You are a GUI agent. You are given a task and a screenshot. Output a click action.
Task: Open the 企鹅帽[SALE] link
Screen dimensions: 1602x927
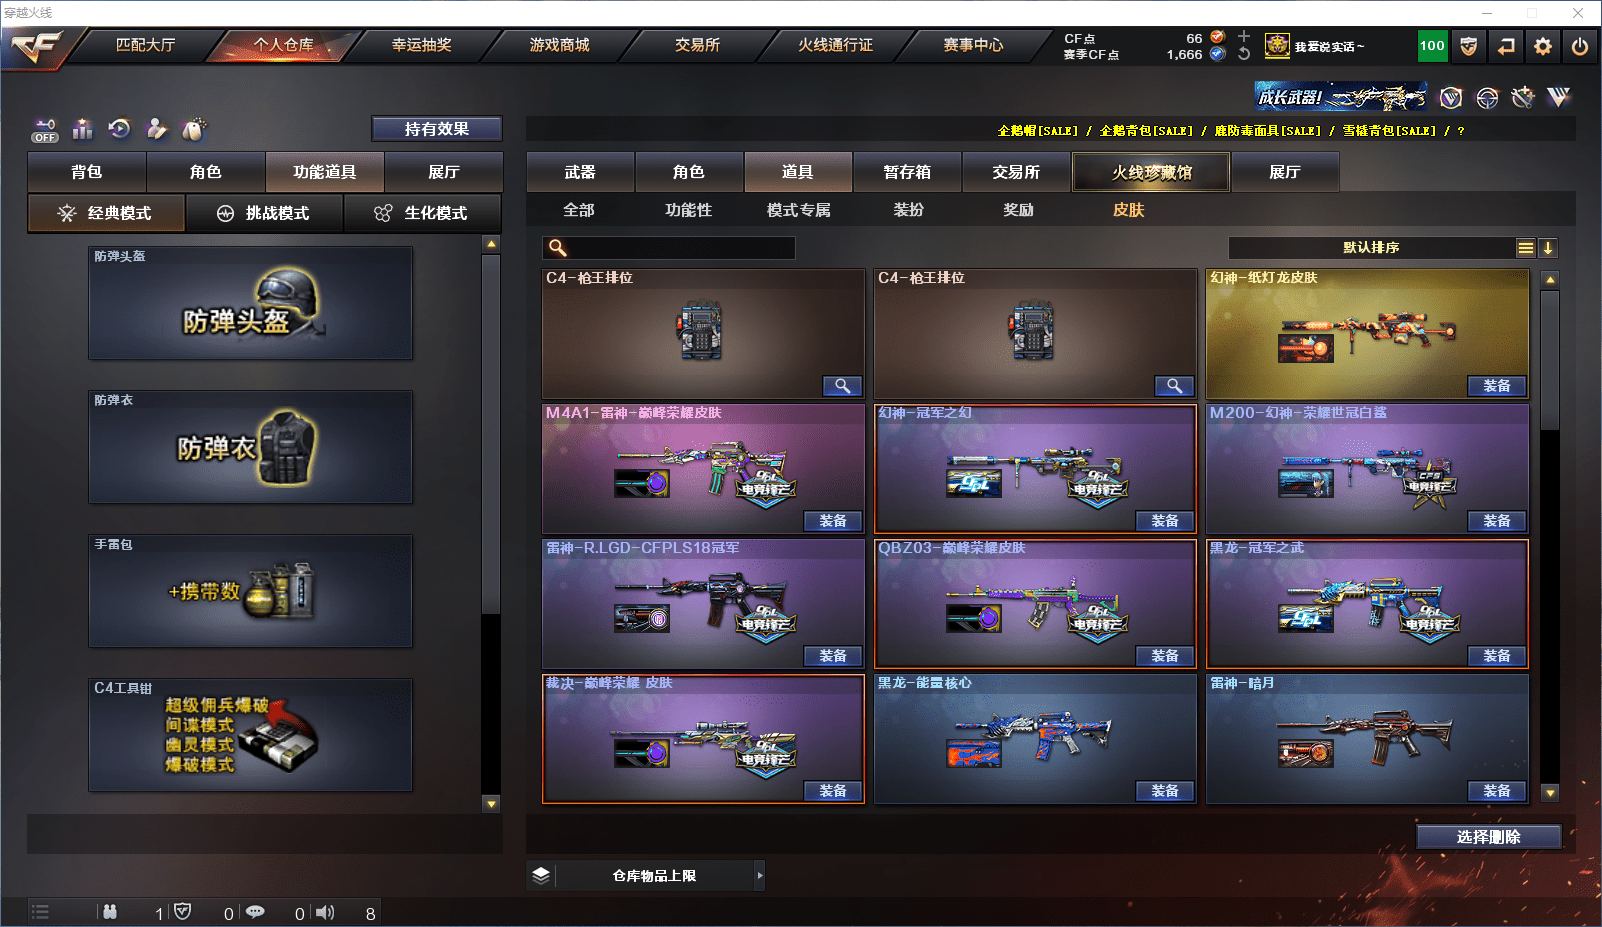point(1037,131)
